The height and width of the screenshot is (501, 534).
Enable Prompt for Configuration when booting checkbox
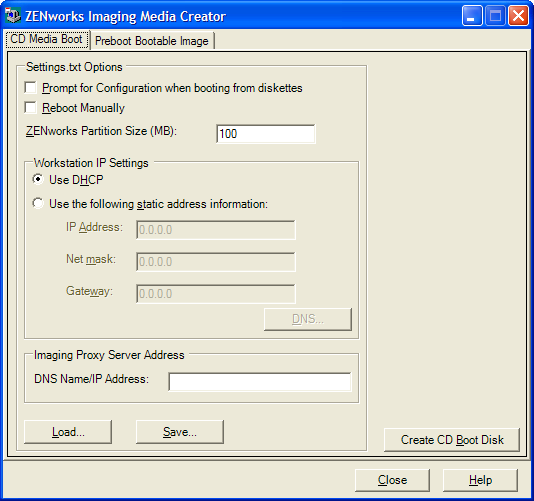[31, 88]
